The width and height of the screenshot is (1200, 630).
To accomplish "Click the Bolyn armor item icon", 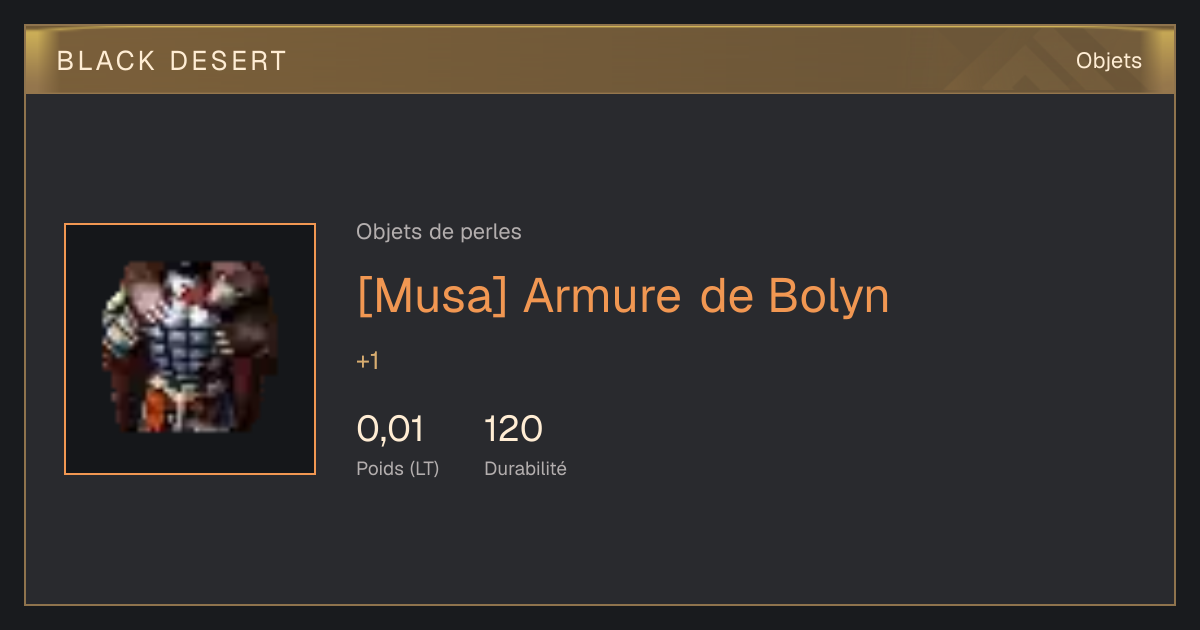I will (x=190, y=348).
